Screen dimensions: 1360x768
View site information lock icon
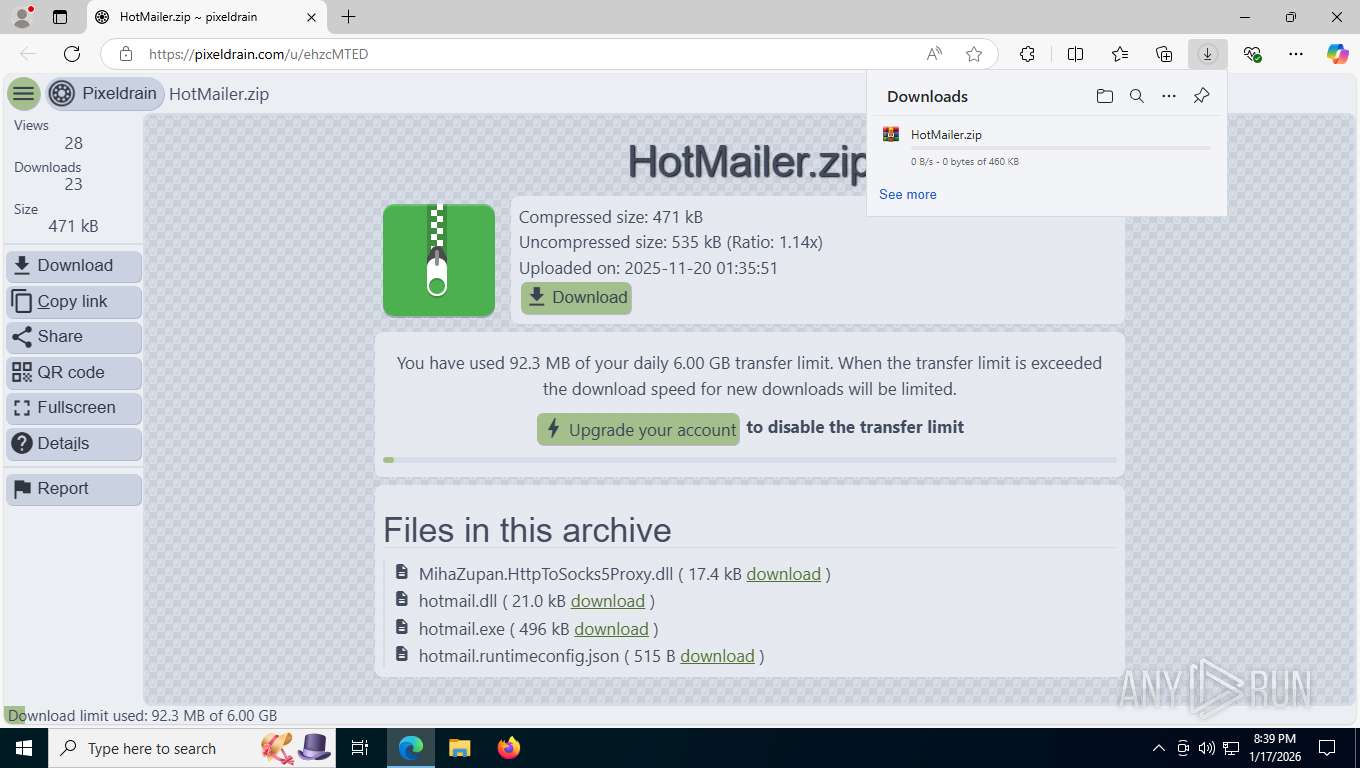pyautogui.click(x=125, y=54)
